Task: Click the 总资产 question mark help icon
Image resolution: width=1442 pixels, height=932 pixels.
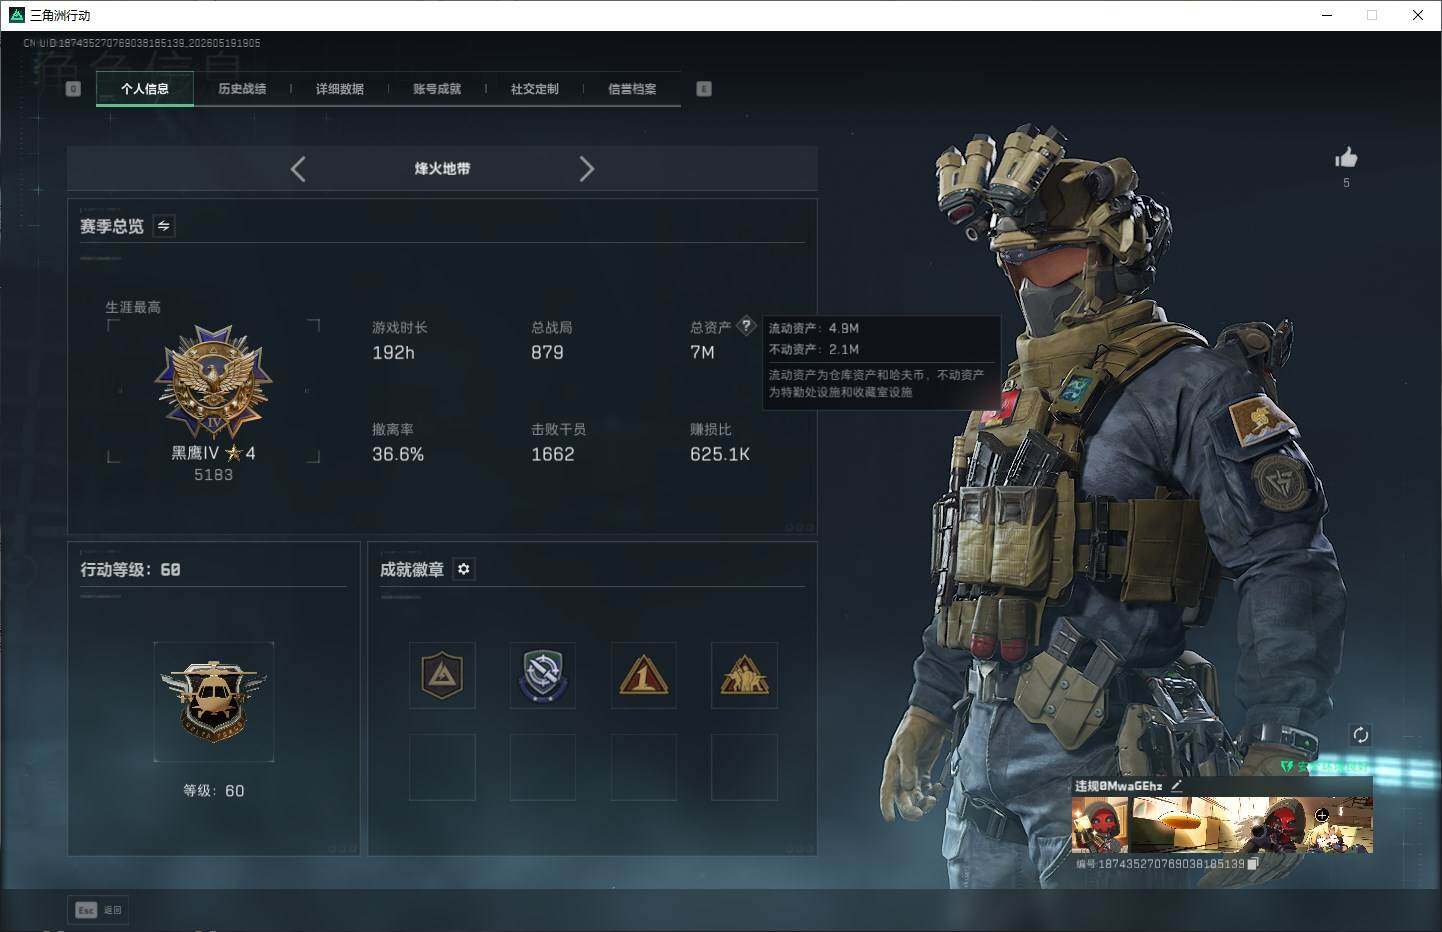Action: point(746,326)
